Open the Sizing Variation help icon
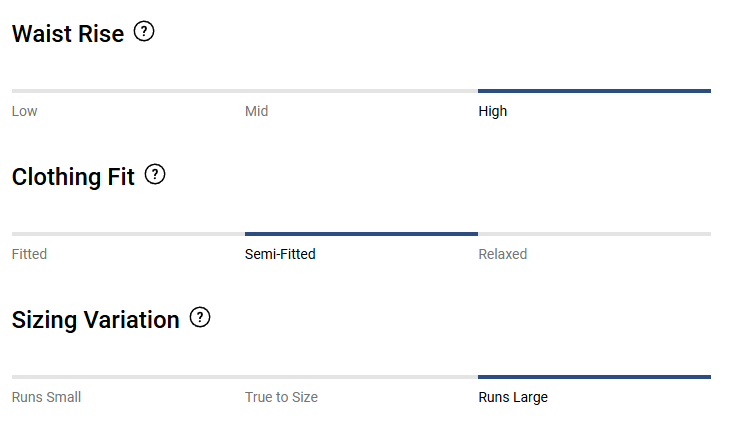This screenshot has height=437, width=735. (x=200, y=317)
